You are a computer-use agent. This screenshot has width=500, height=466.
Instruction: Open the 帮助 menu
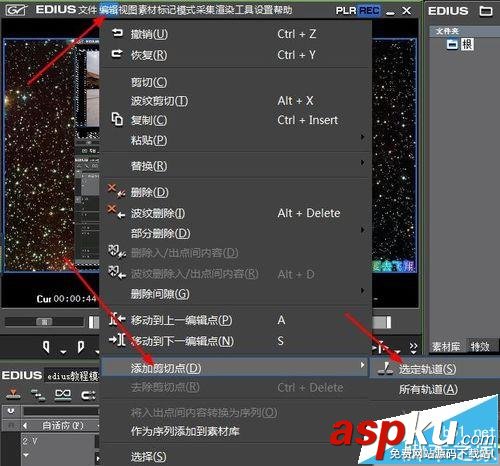pyautogui.click(x=283, y=10)
